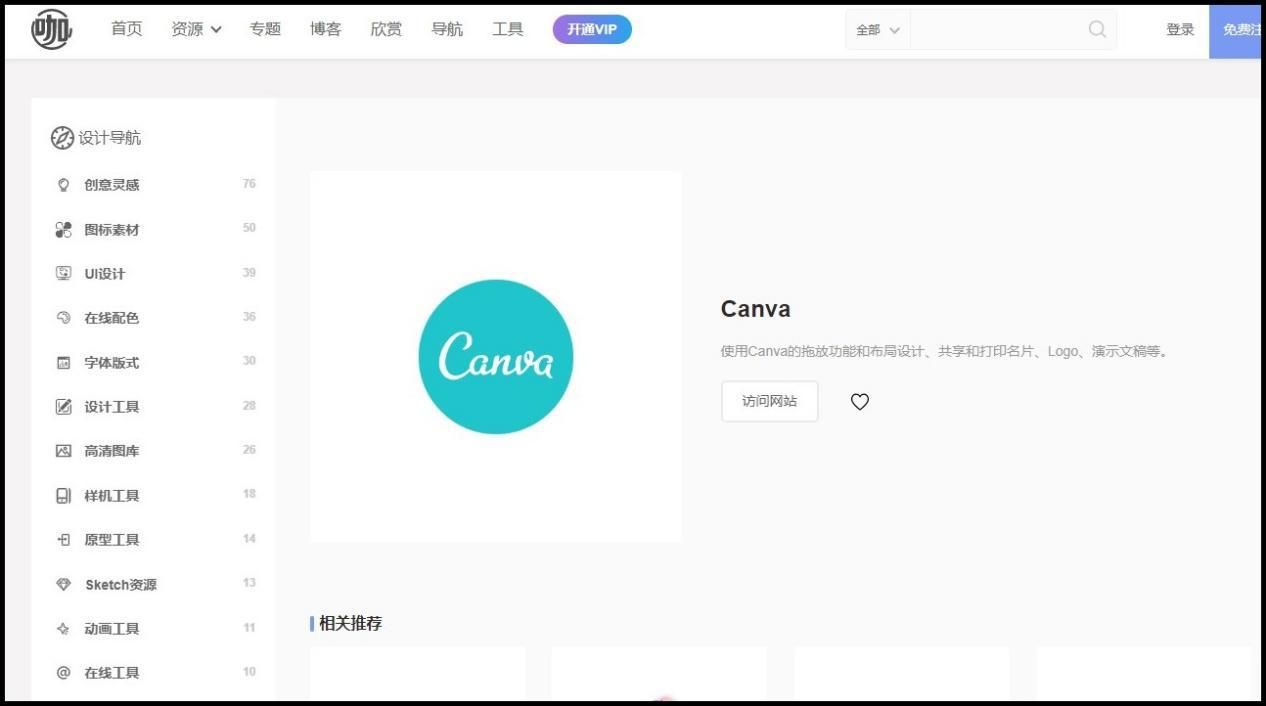
Task: Open the 高清图库 category link
Action: click(x=112, y=451)
